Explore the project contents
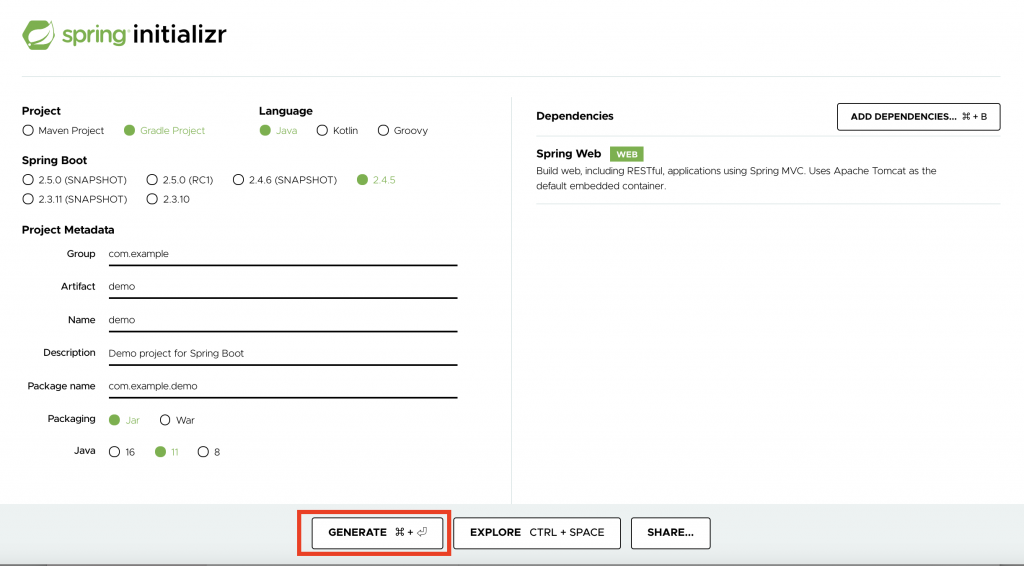1024x566 pixels. (537, 533)
